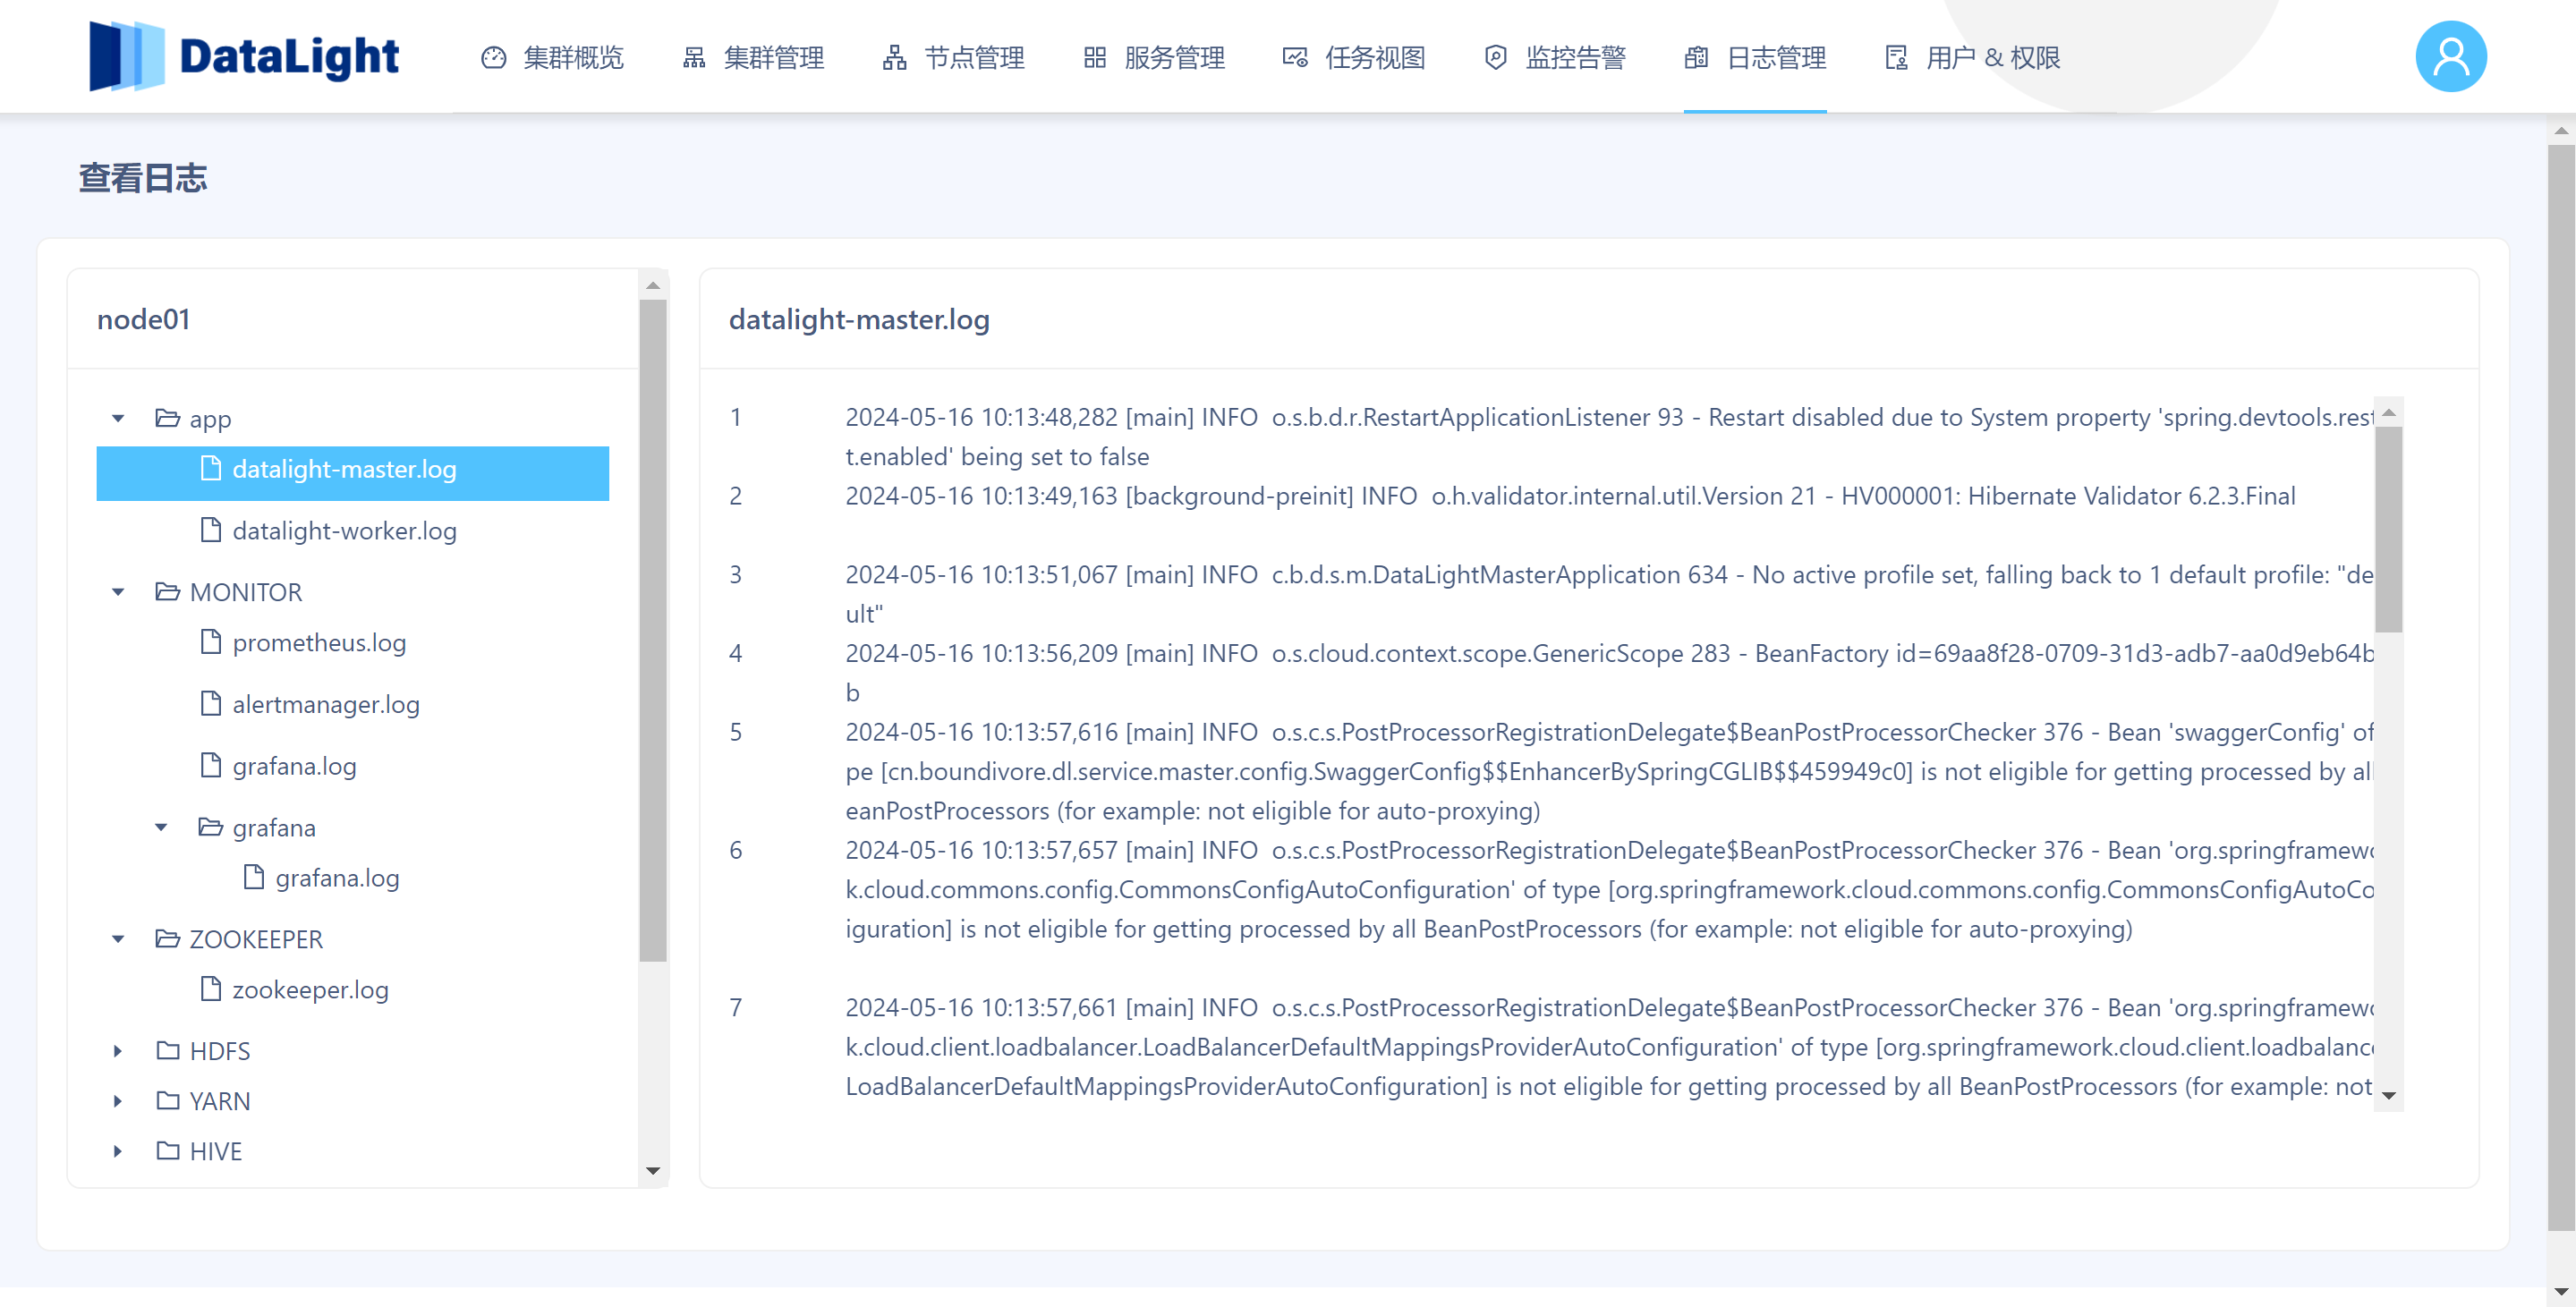Click the log viewer scrollbar thumb
Image resolution: width=2576 pixels, height=1307 pixels.
point(2389,530)
